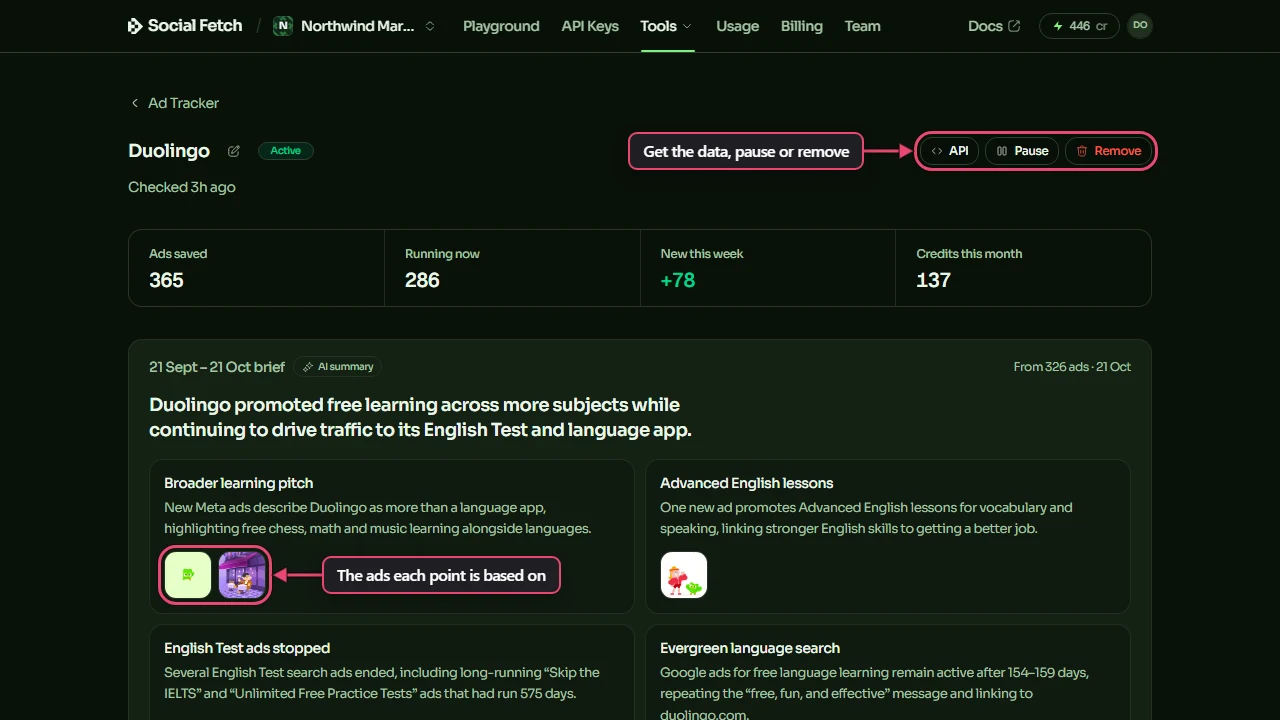
Task: Click the "Advanced English lessons" heading
Action: coord(747,483)
